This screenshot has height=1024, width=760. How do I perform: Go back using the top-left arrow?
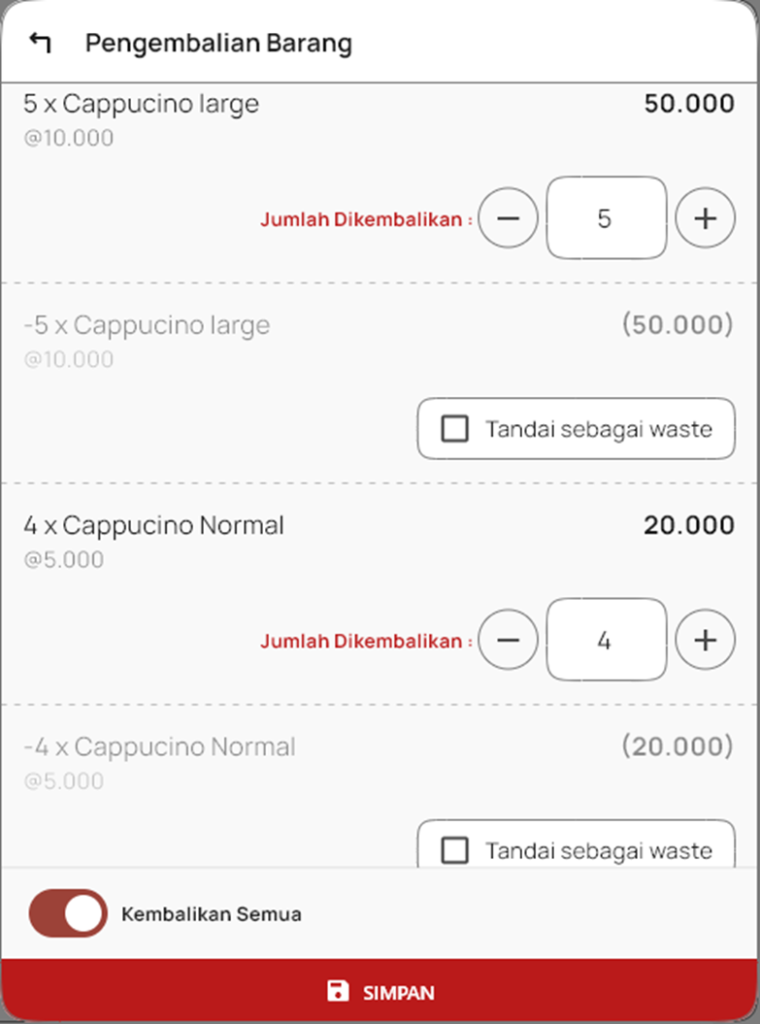[40, 43]
